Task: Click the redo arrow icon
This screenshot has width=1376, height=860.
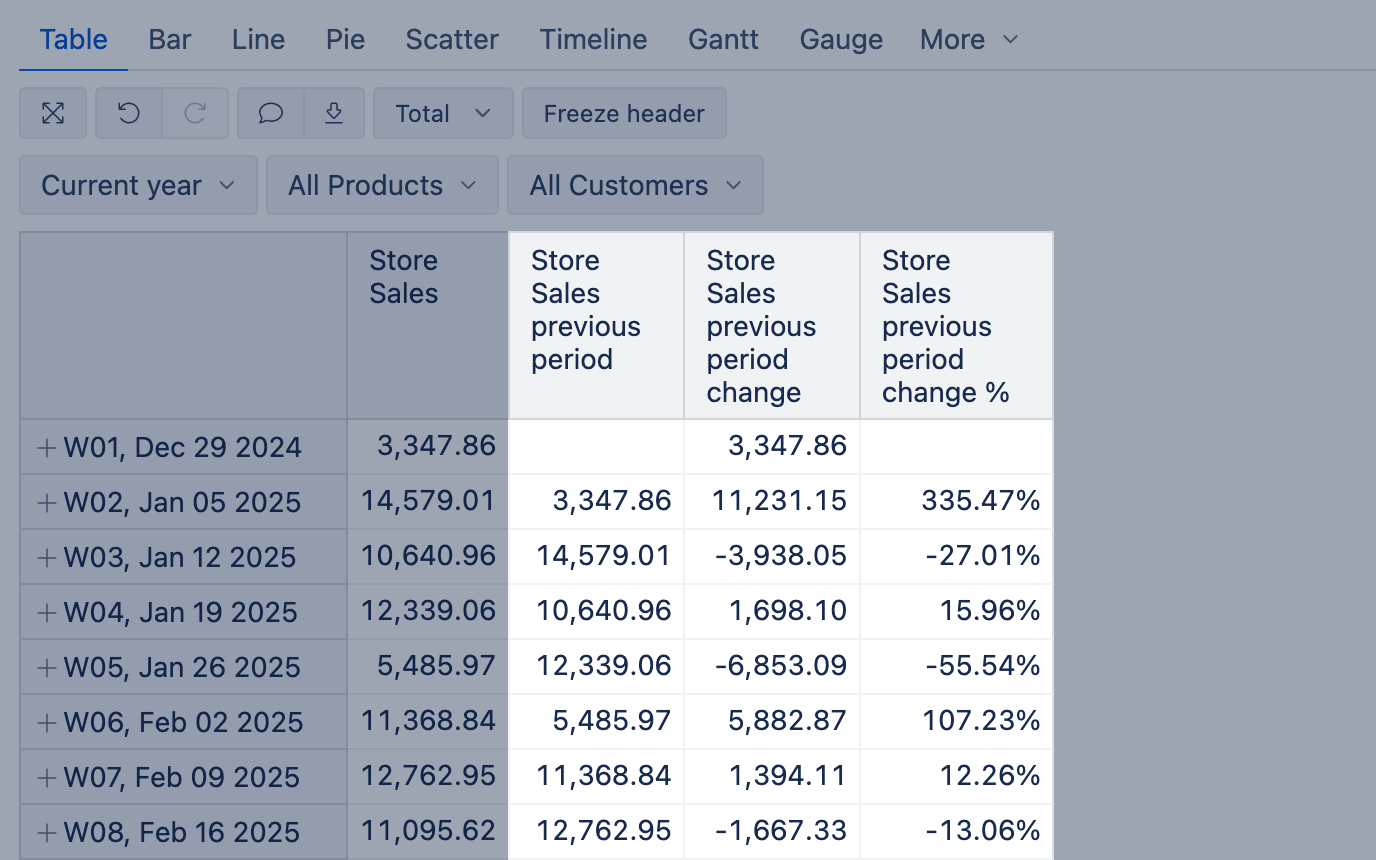Action: pos(195,114)
